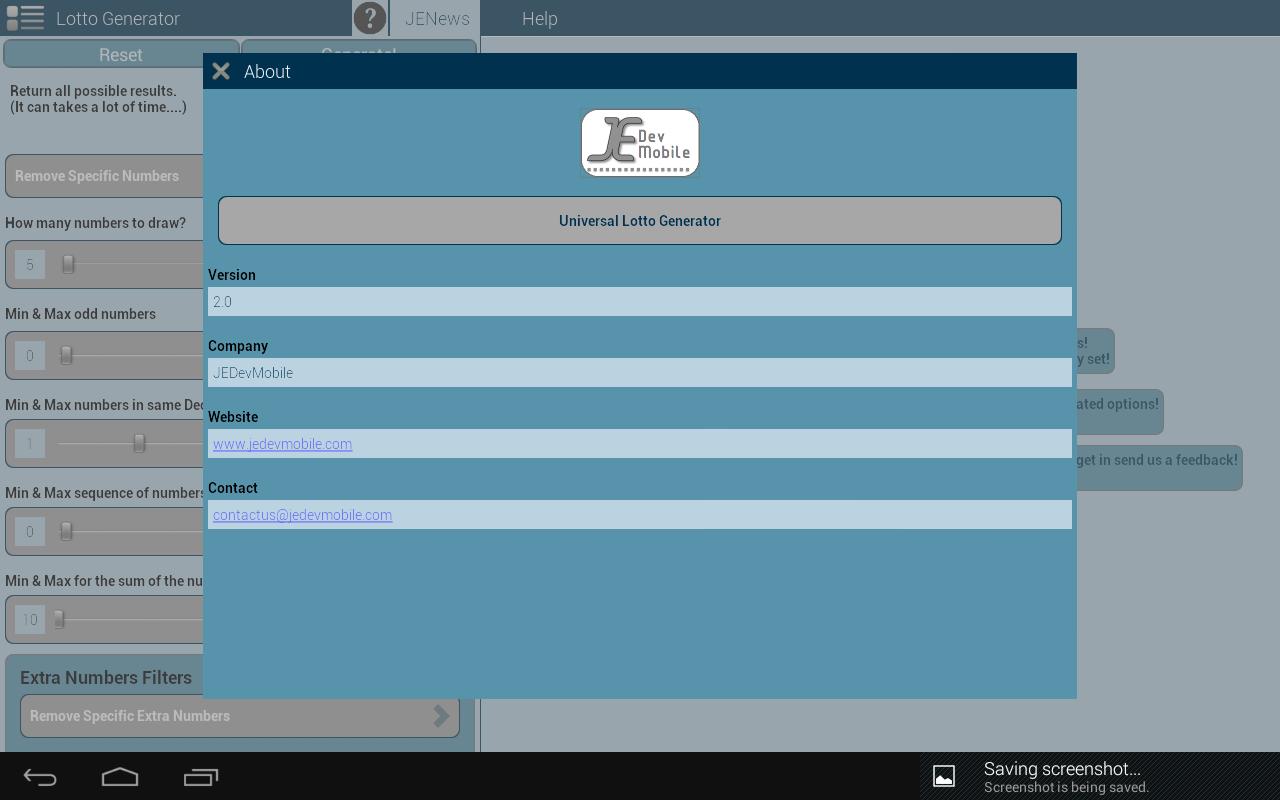Open Remove Specific Numbers option
The height and width of the screenshot is (800, 1280).
[x=104, y=176]
